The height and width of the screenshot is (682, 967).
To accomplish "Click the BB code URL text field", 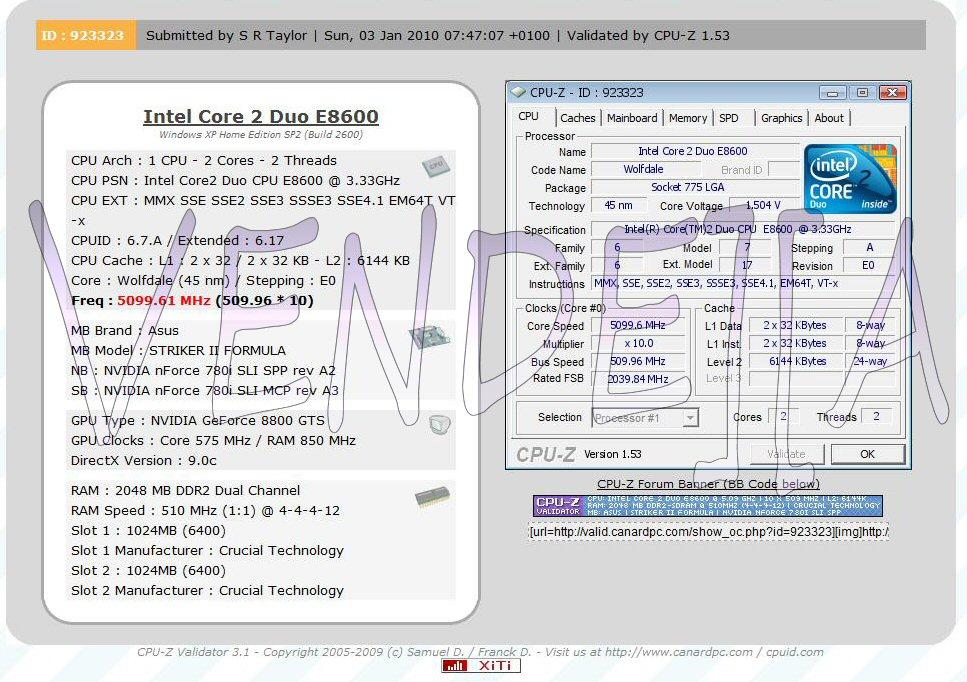I will point(708,532).
